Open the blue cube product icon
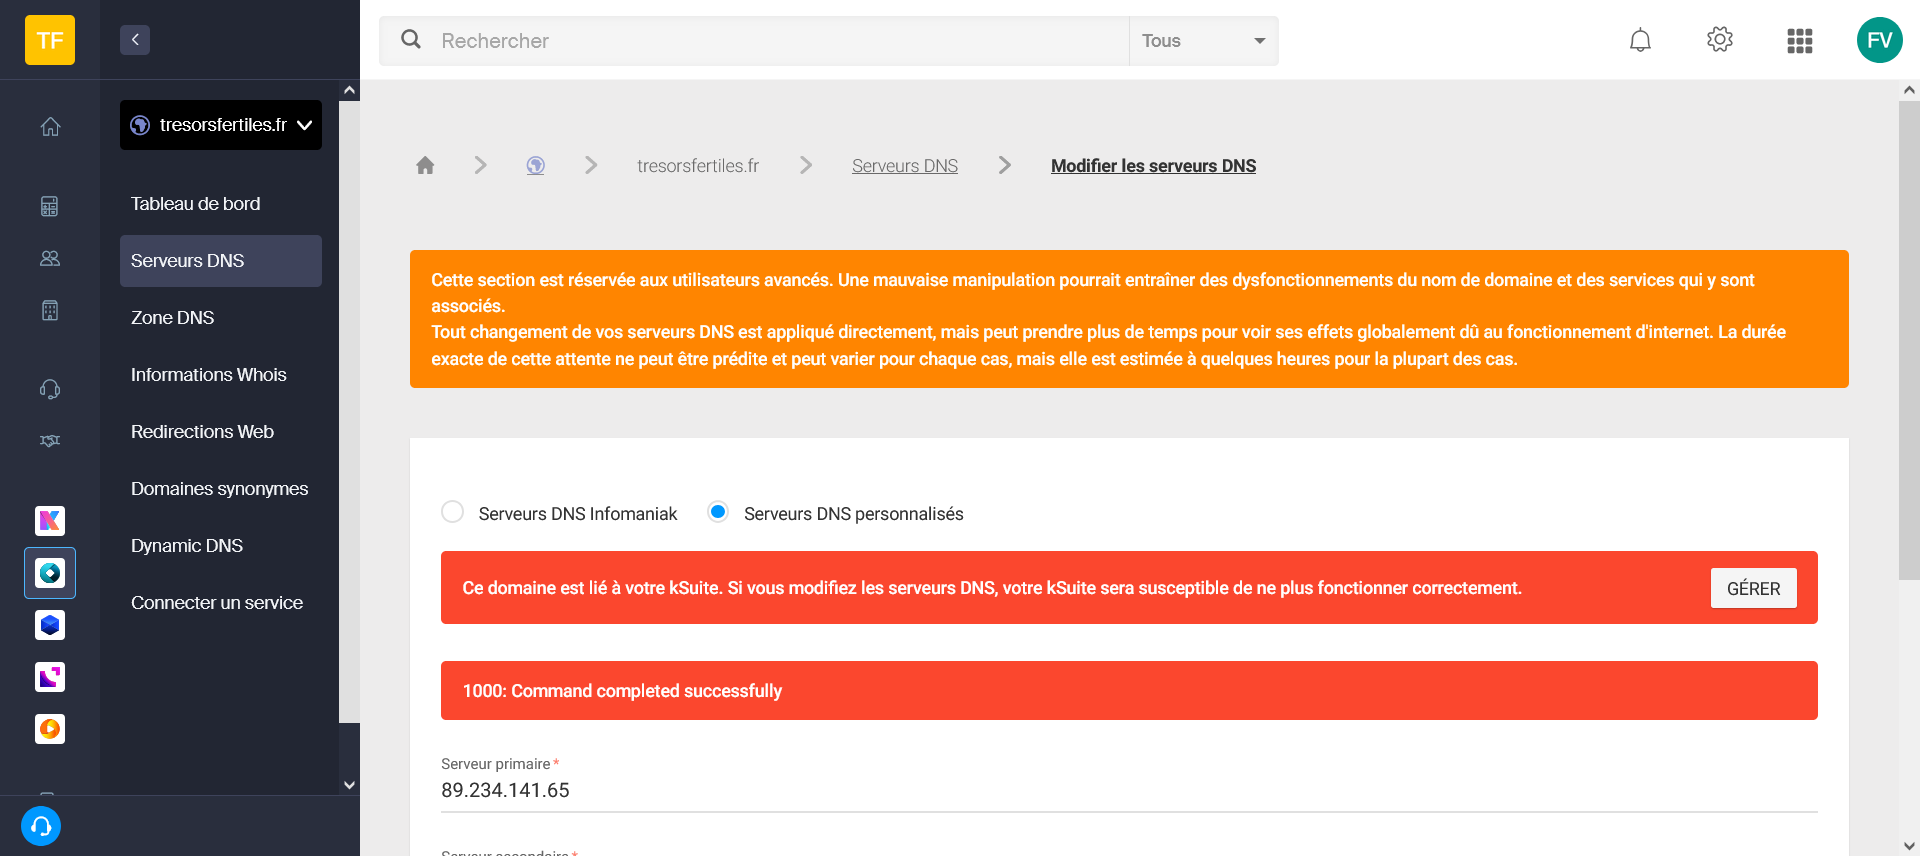The image size is (1920, 856). [x=50, y=625]
